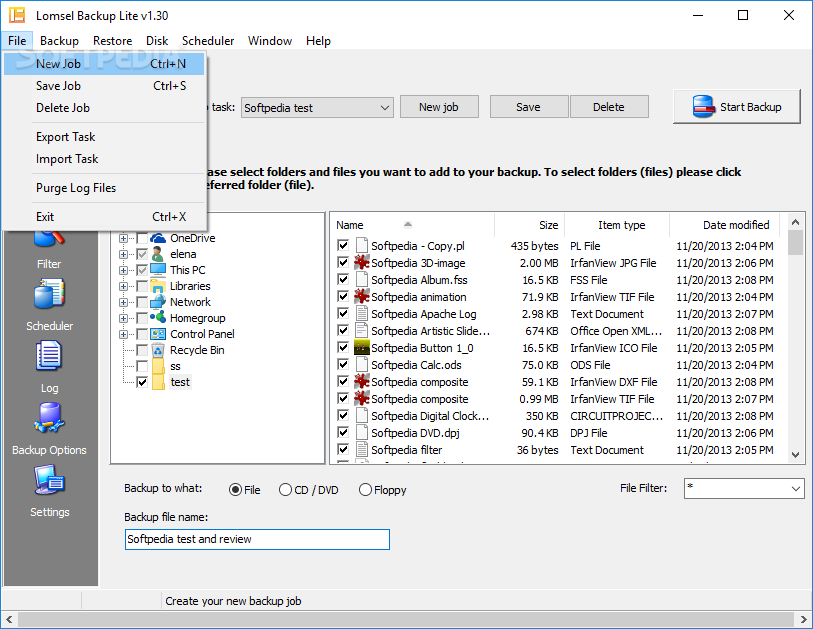Open the Backup Options sidebar icon
The width and height of the screenshot is (813, 629).
(49, 418)
